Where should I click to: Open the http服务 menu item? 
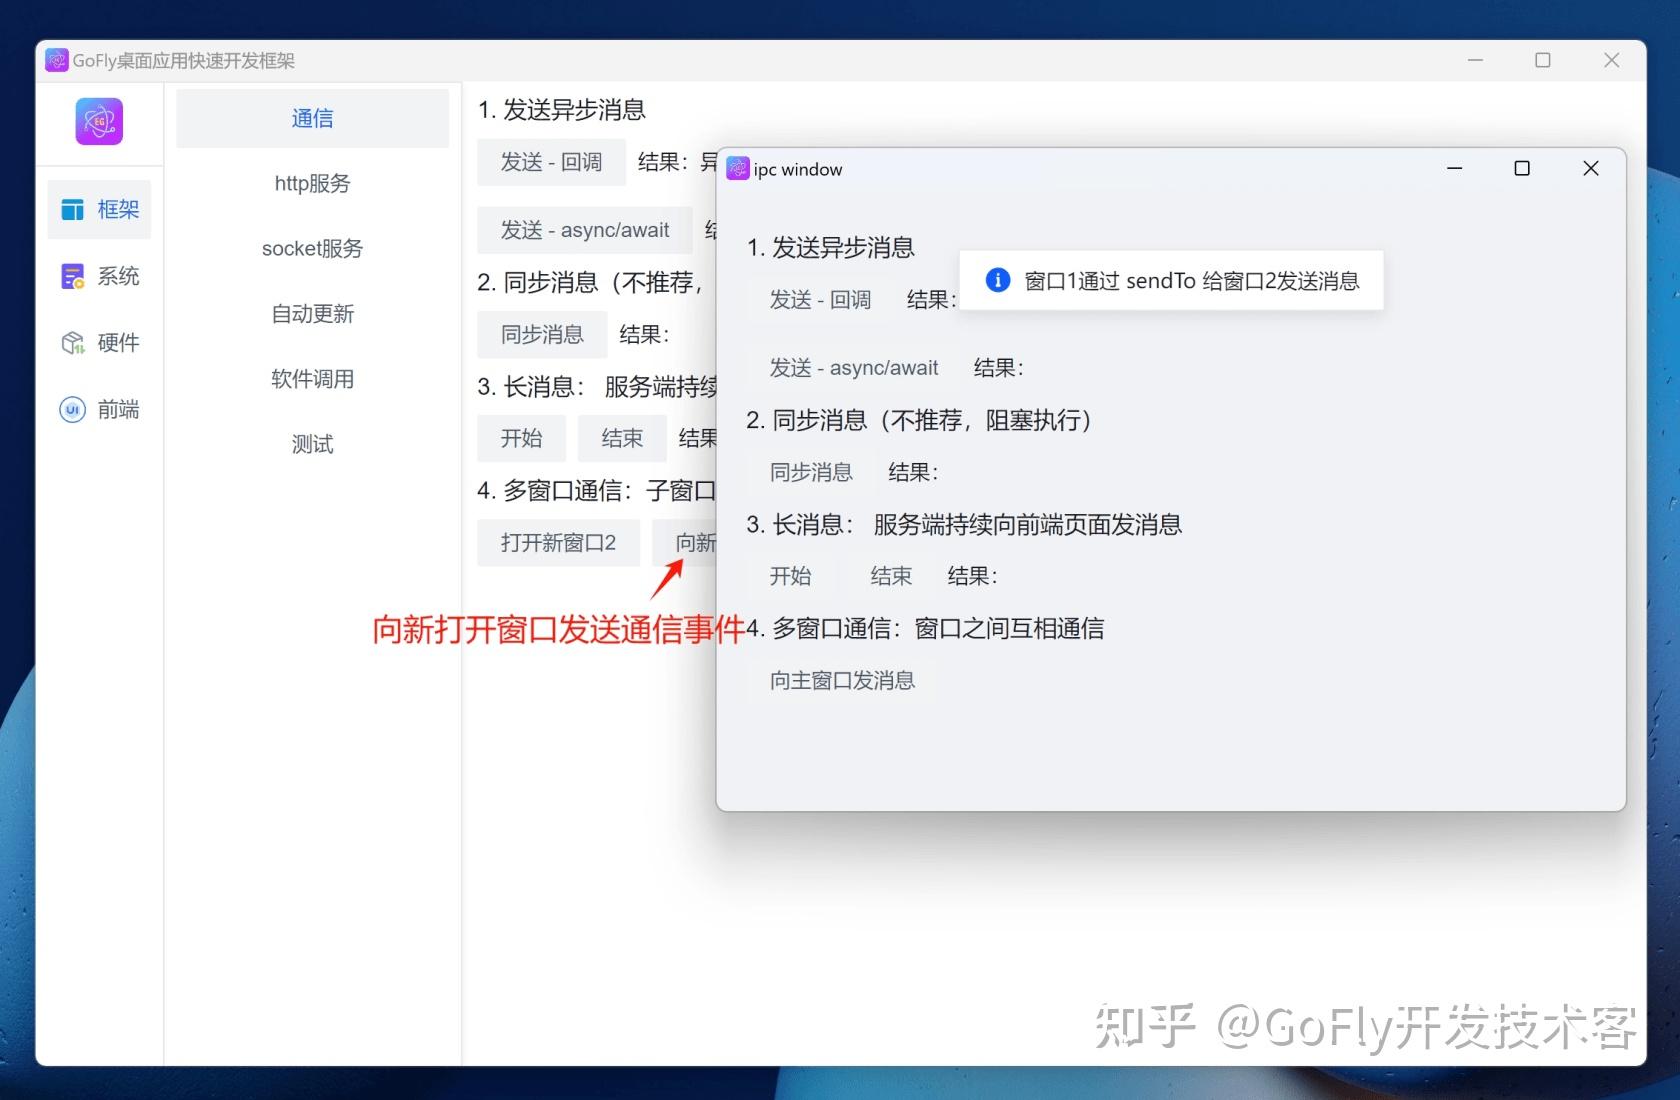pos(311,183)
